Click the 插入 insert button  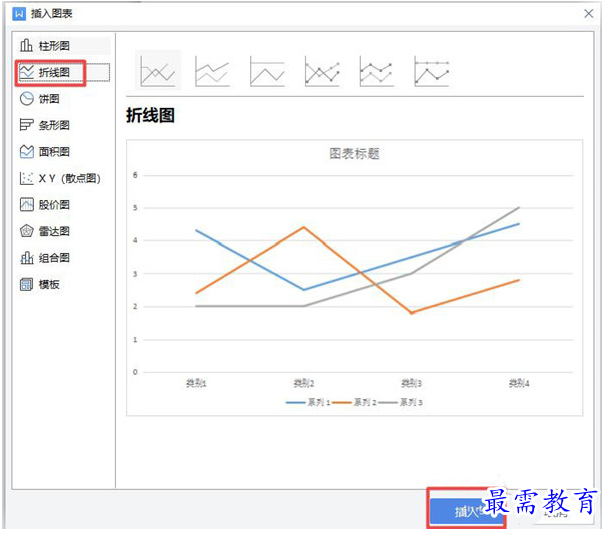click(466, 511)
